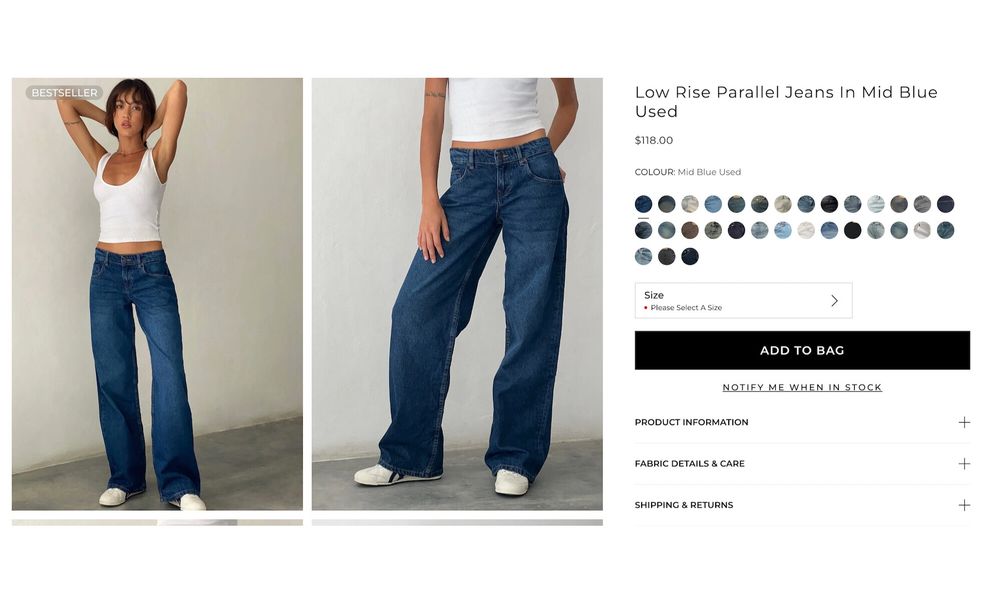
Task: Open the close-up photo of the jeans
Action: [457, 294]
